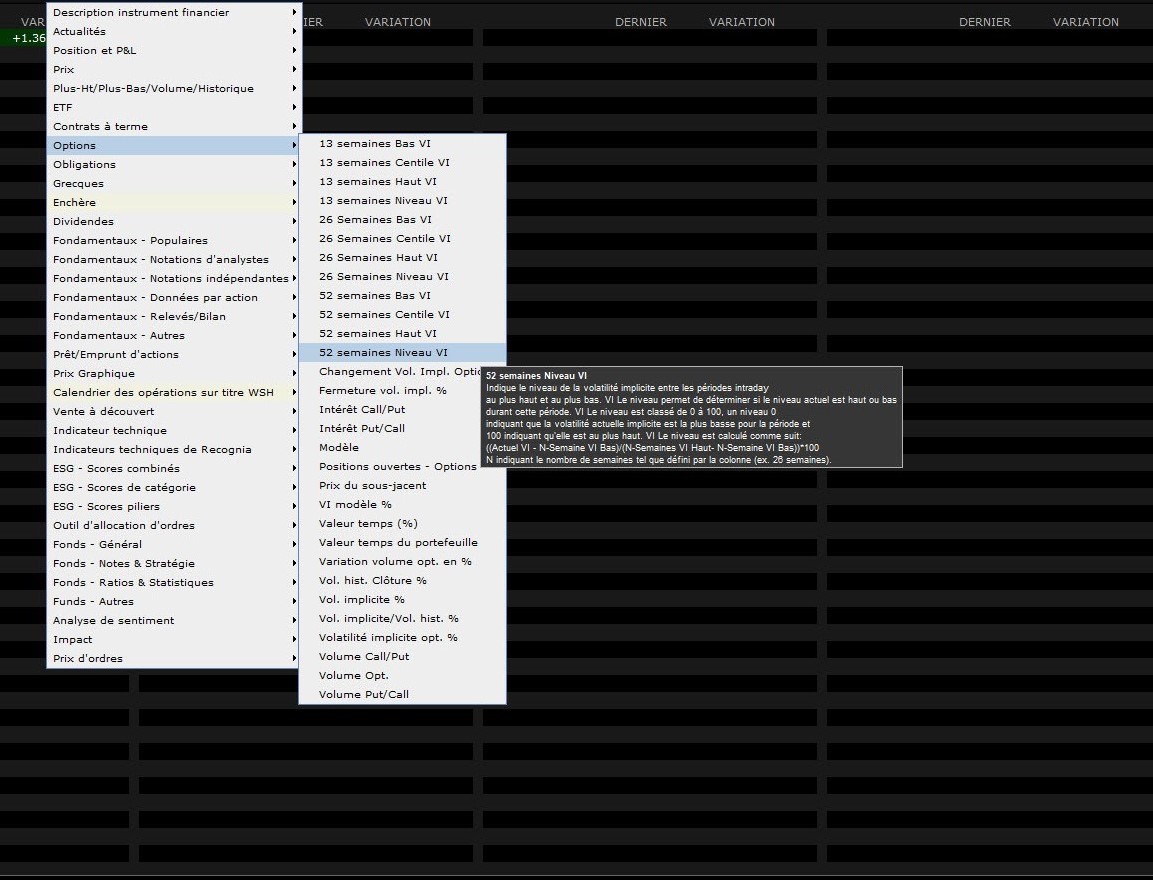Choose '13 semaines Bas VI' column
This screenshot has width=1153, height=880.
click(375, 143)
